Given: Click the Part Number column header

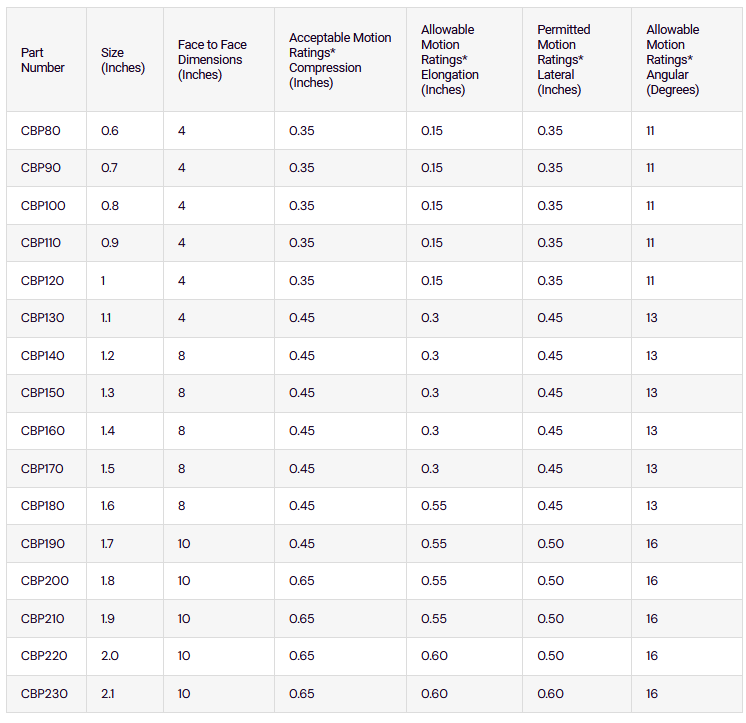Looking at the screenshot, I should [x=43, y=60].
